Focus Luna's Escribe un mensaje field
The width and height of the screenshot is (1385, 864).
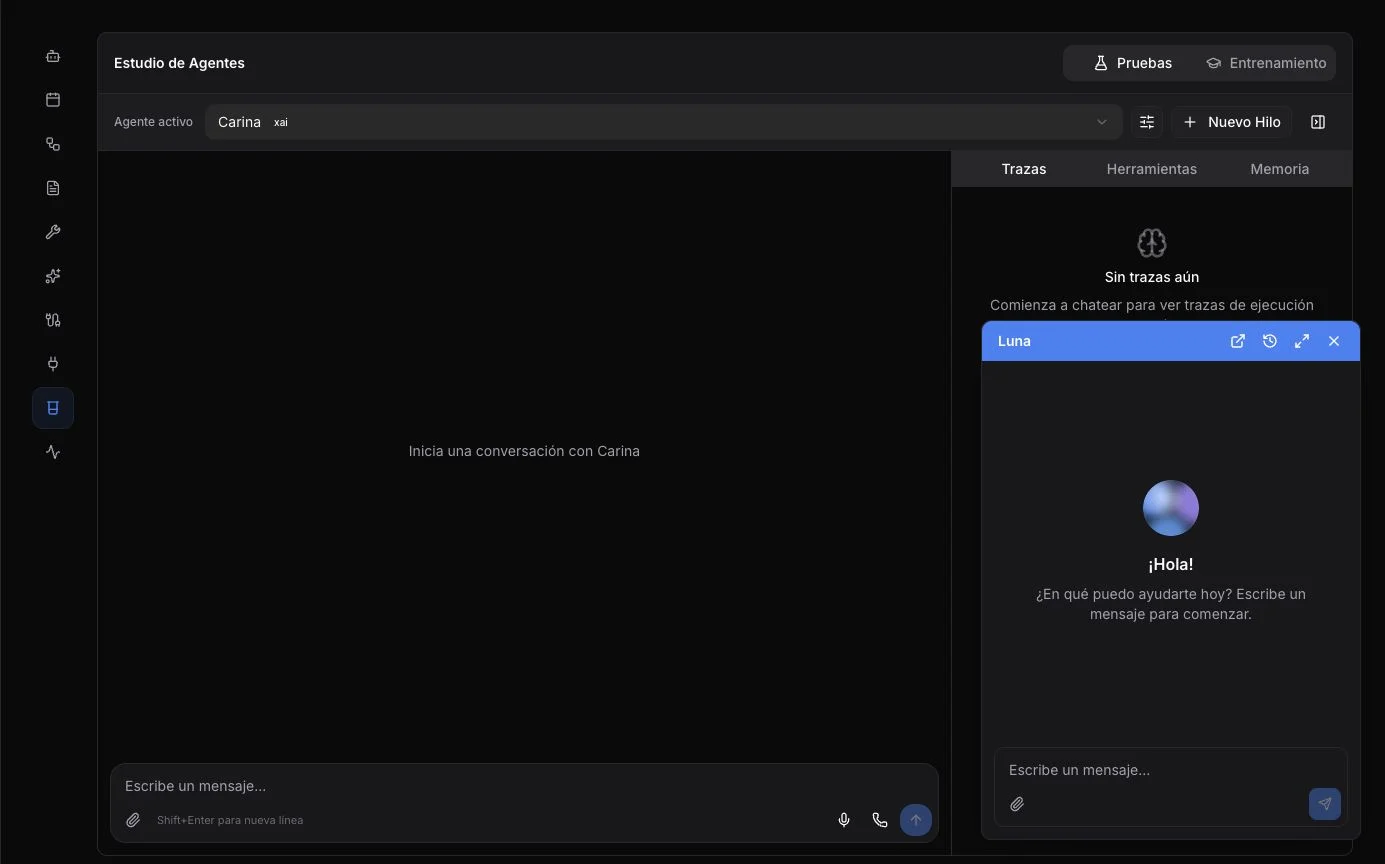pos(1170,770)
